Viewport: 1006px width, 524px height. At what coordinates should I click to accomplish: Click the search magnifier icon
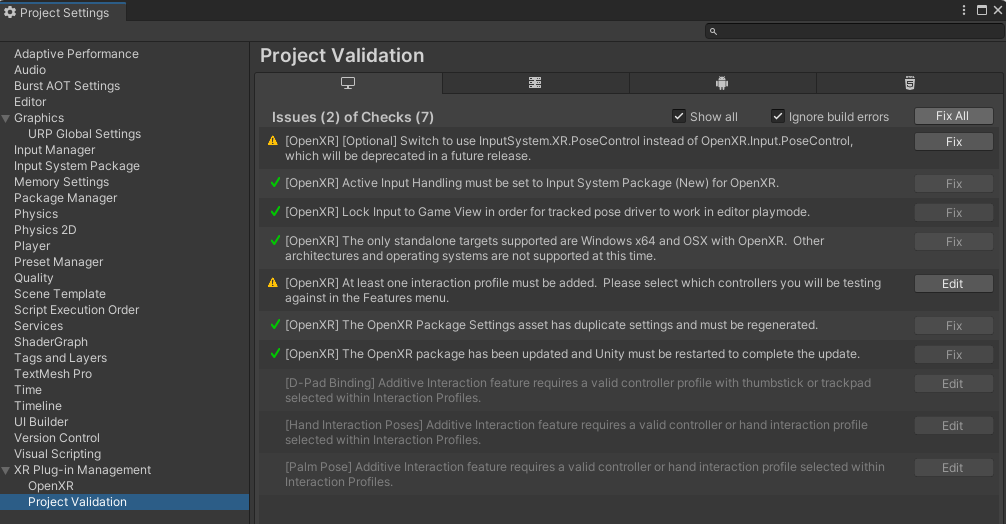coord(713,31)
